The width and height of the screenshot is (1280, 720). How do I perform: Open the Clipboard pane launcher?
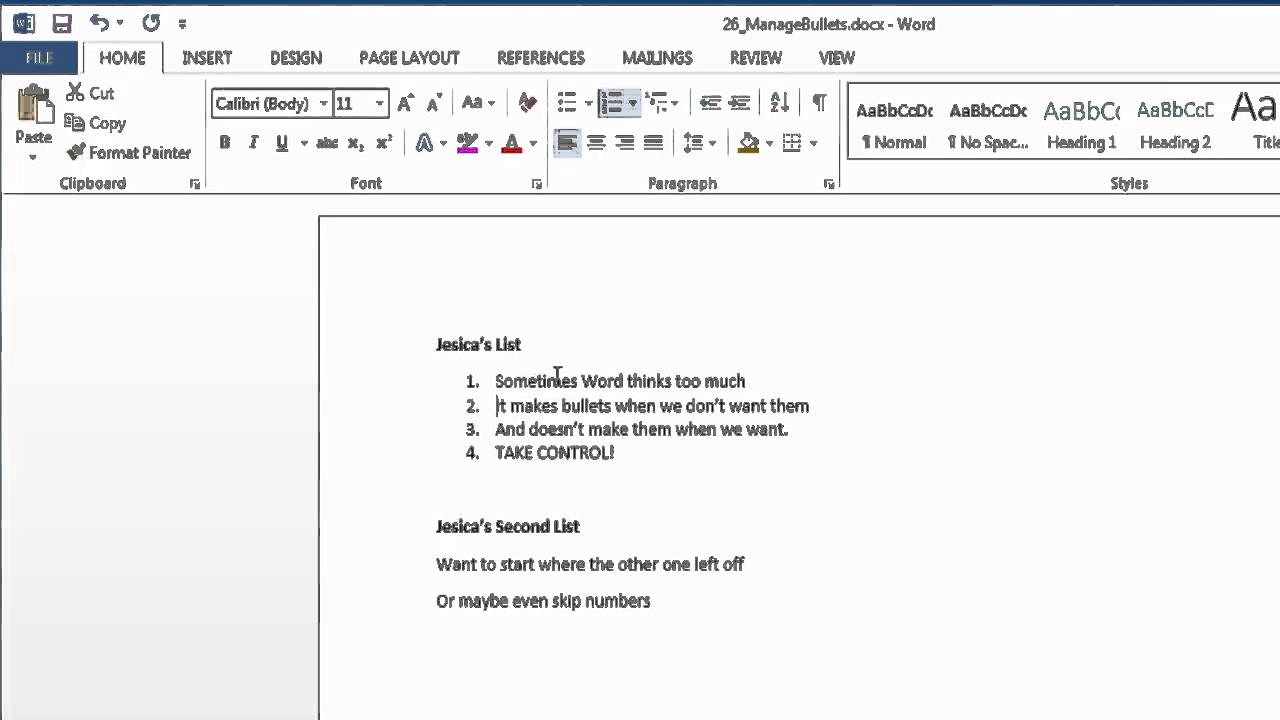click(194, 184)
